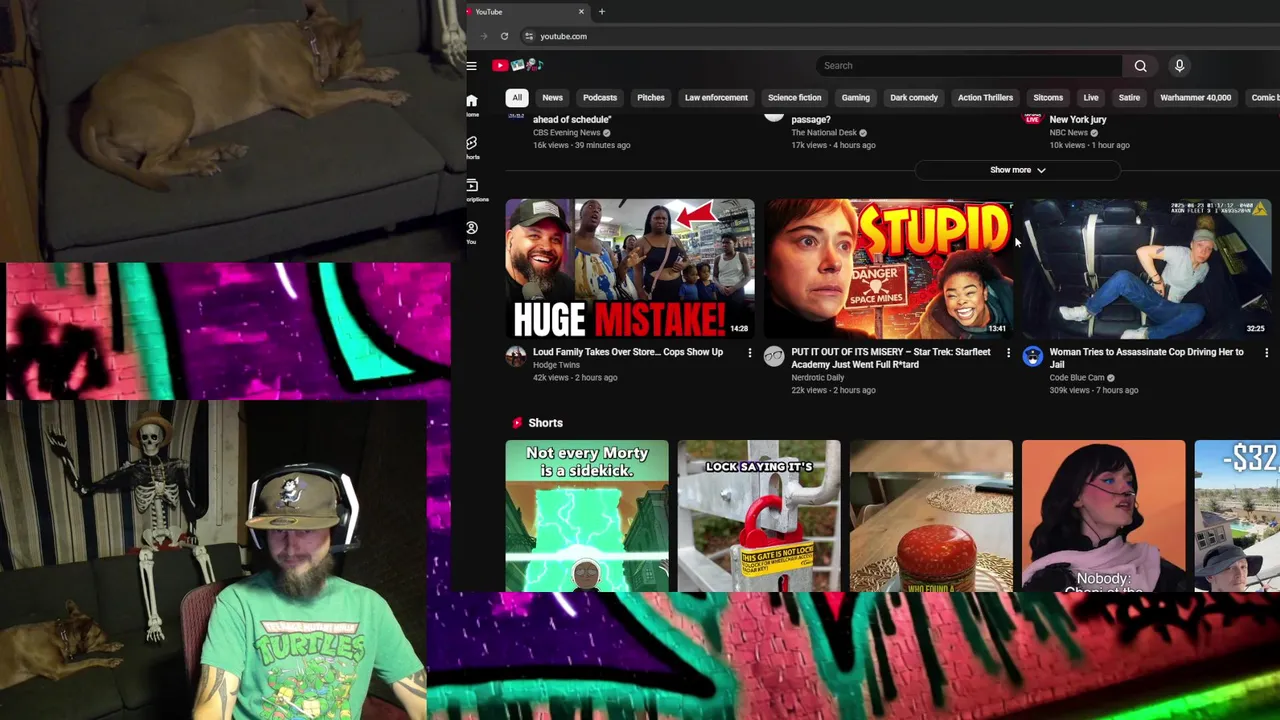Go to CBS Evening News channel
The height and width of the screenshot is (720, 1280).
[x=567, y=133]
